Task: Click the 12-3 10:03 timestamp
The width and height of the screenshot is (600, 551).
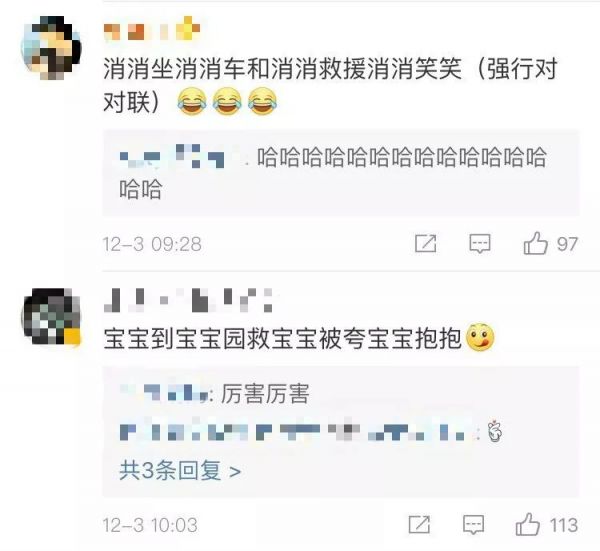Action: pos(150,525)
